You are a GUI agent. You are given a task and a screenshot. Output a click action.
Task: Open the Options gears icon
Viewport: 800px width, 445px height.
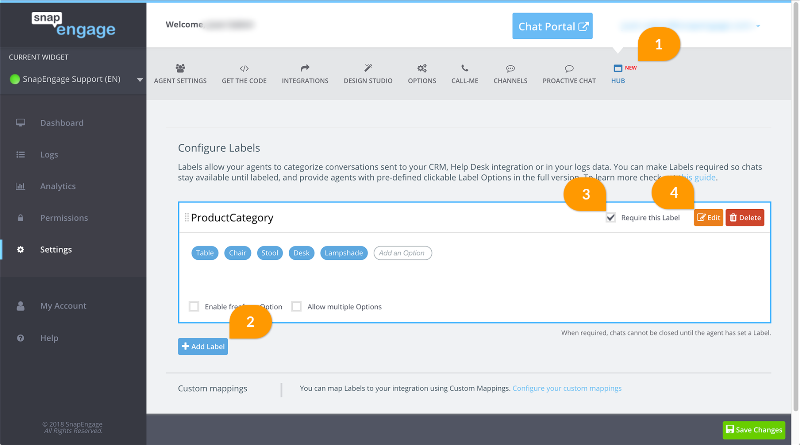(x=421, y=68)
